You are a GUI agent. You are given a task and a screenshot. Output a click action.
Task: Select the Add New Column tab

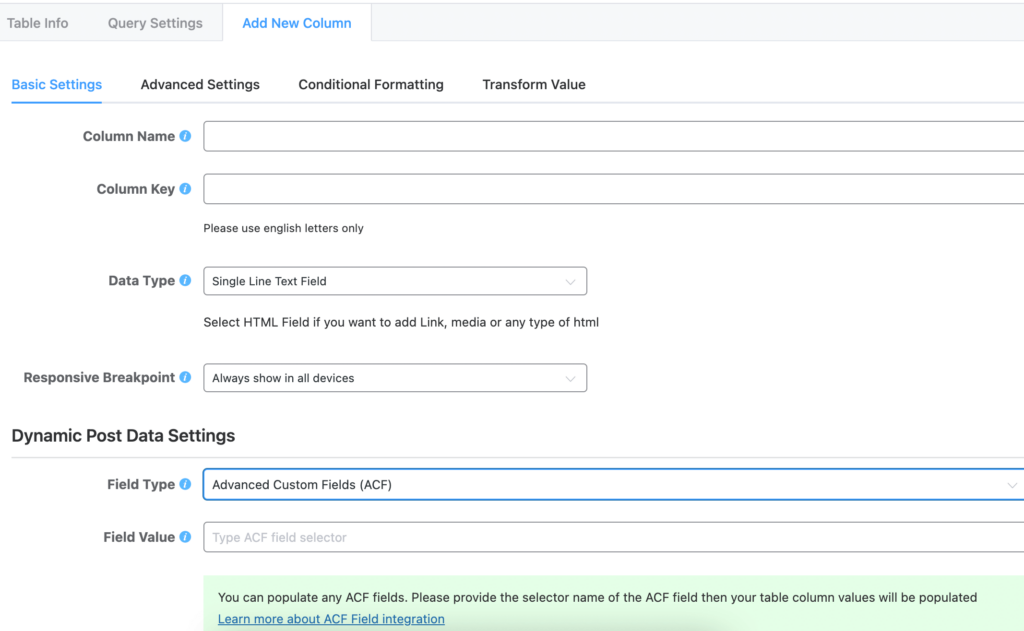coord(297,23)
